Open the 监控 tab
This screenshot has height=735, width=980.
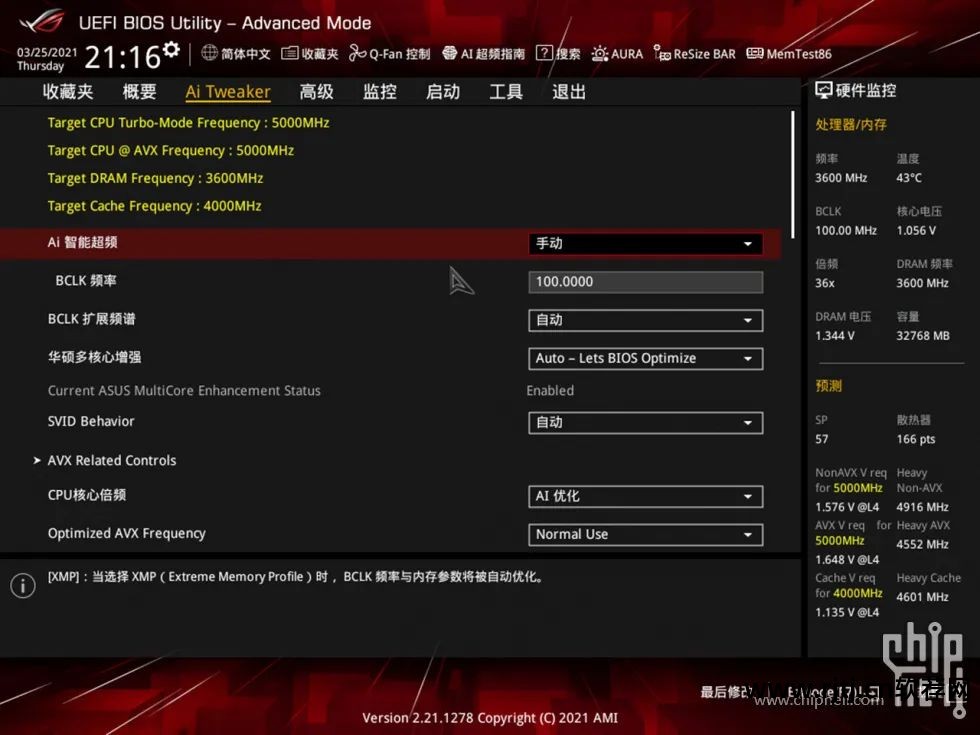[380, 92]
